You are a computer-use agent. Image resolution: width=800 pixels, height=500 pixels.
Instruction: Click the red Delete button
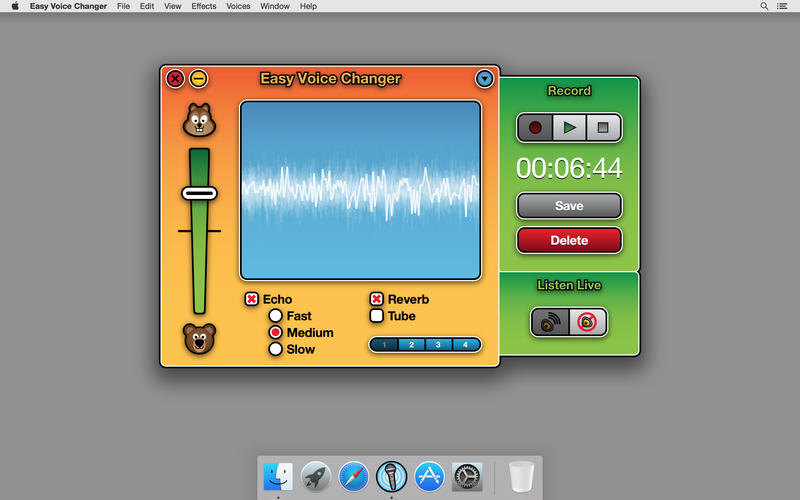(569, 240)
